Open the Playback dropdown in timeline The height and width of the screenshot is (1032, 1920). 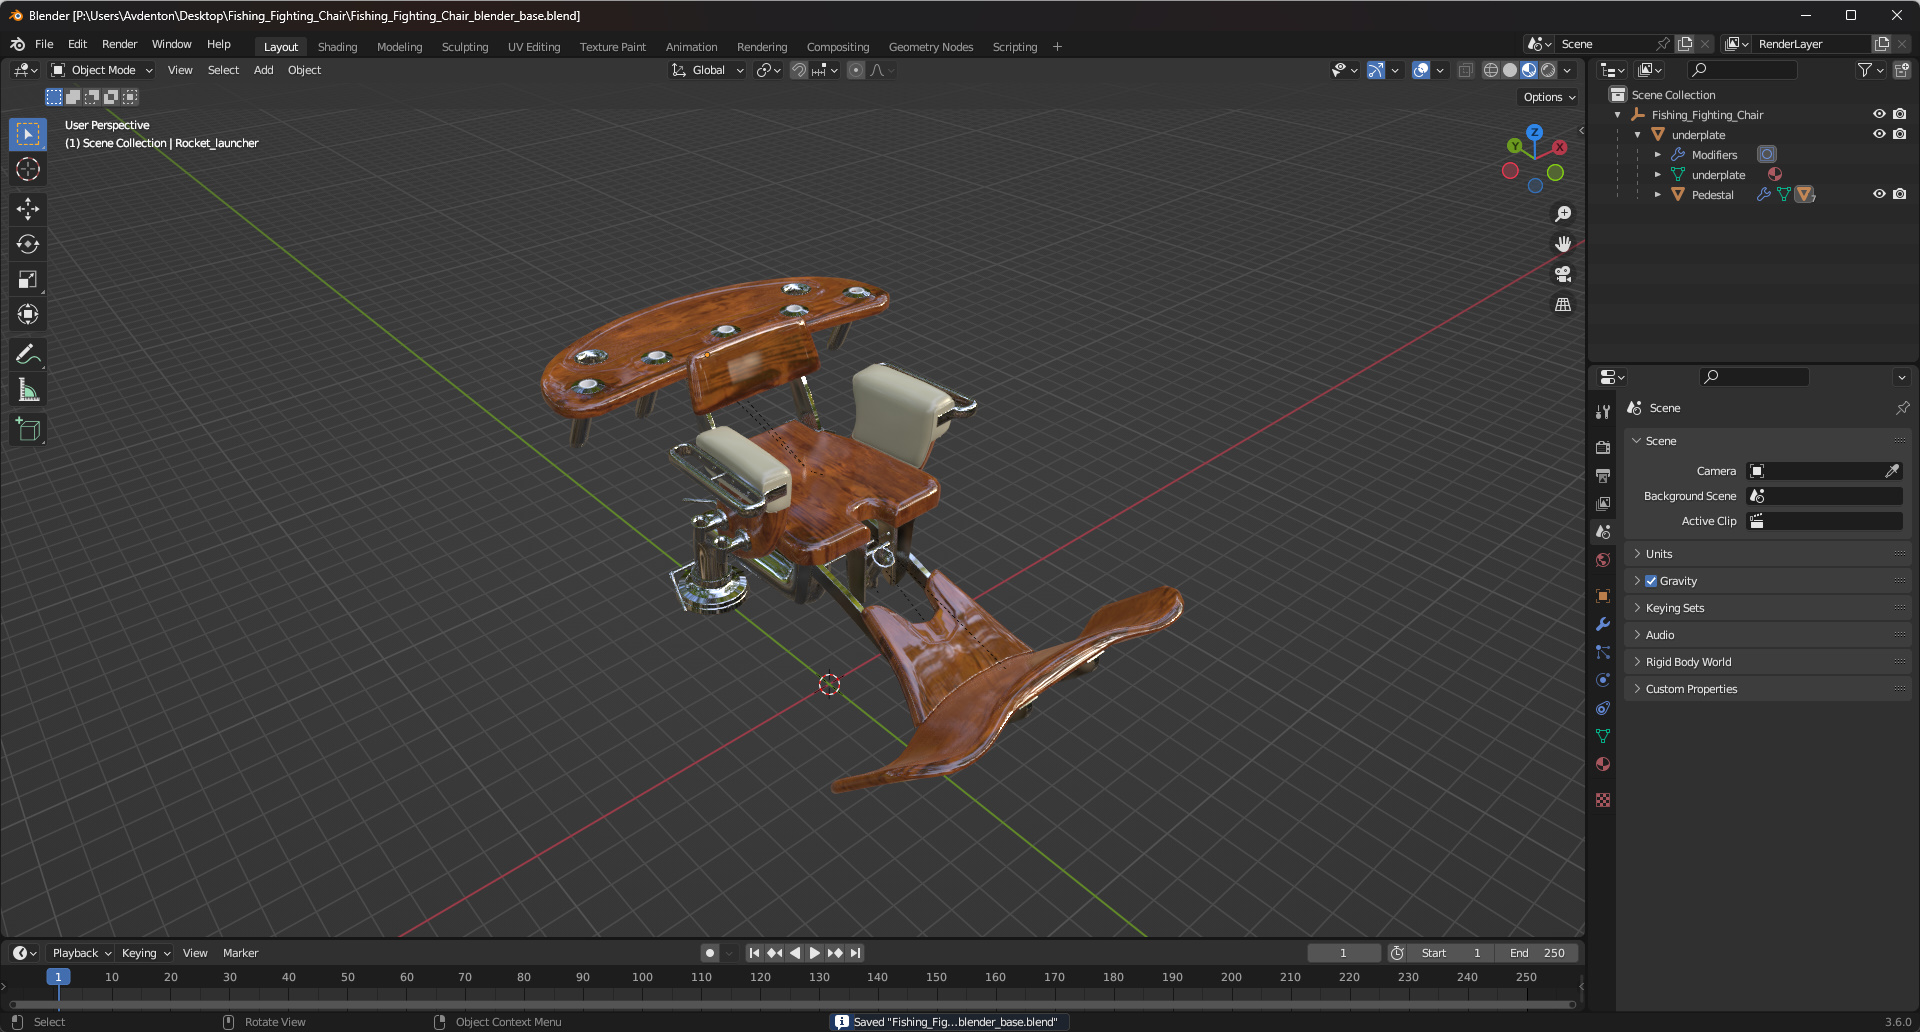81,953
